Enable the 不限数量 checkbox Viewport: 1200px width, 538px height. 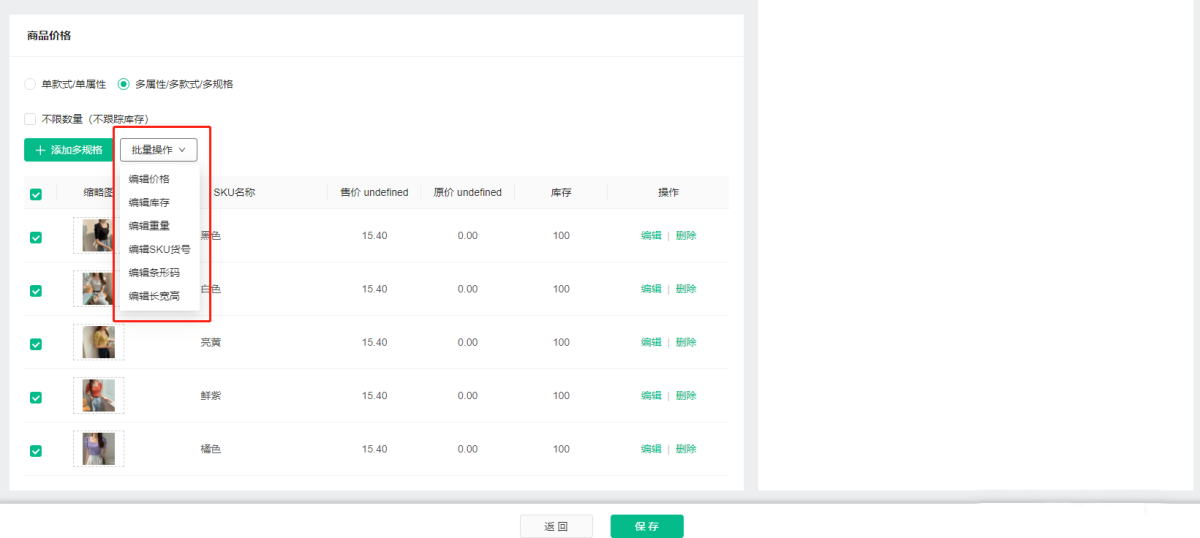(30, 119)
